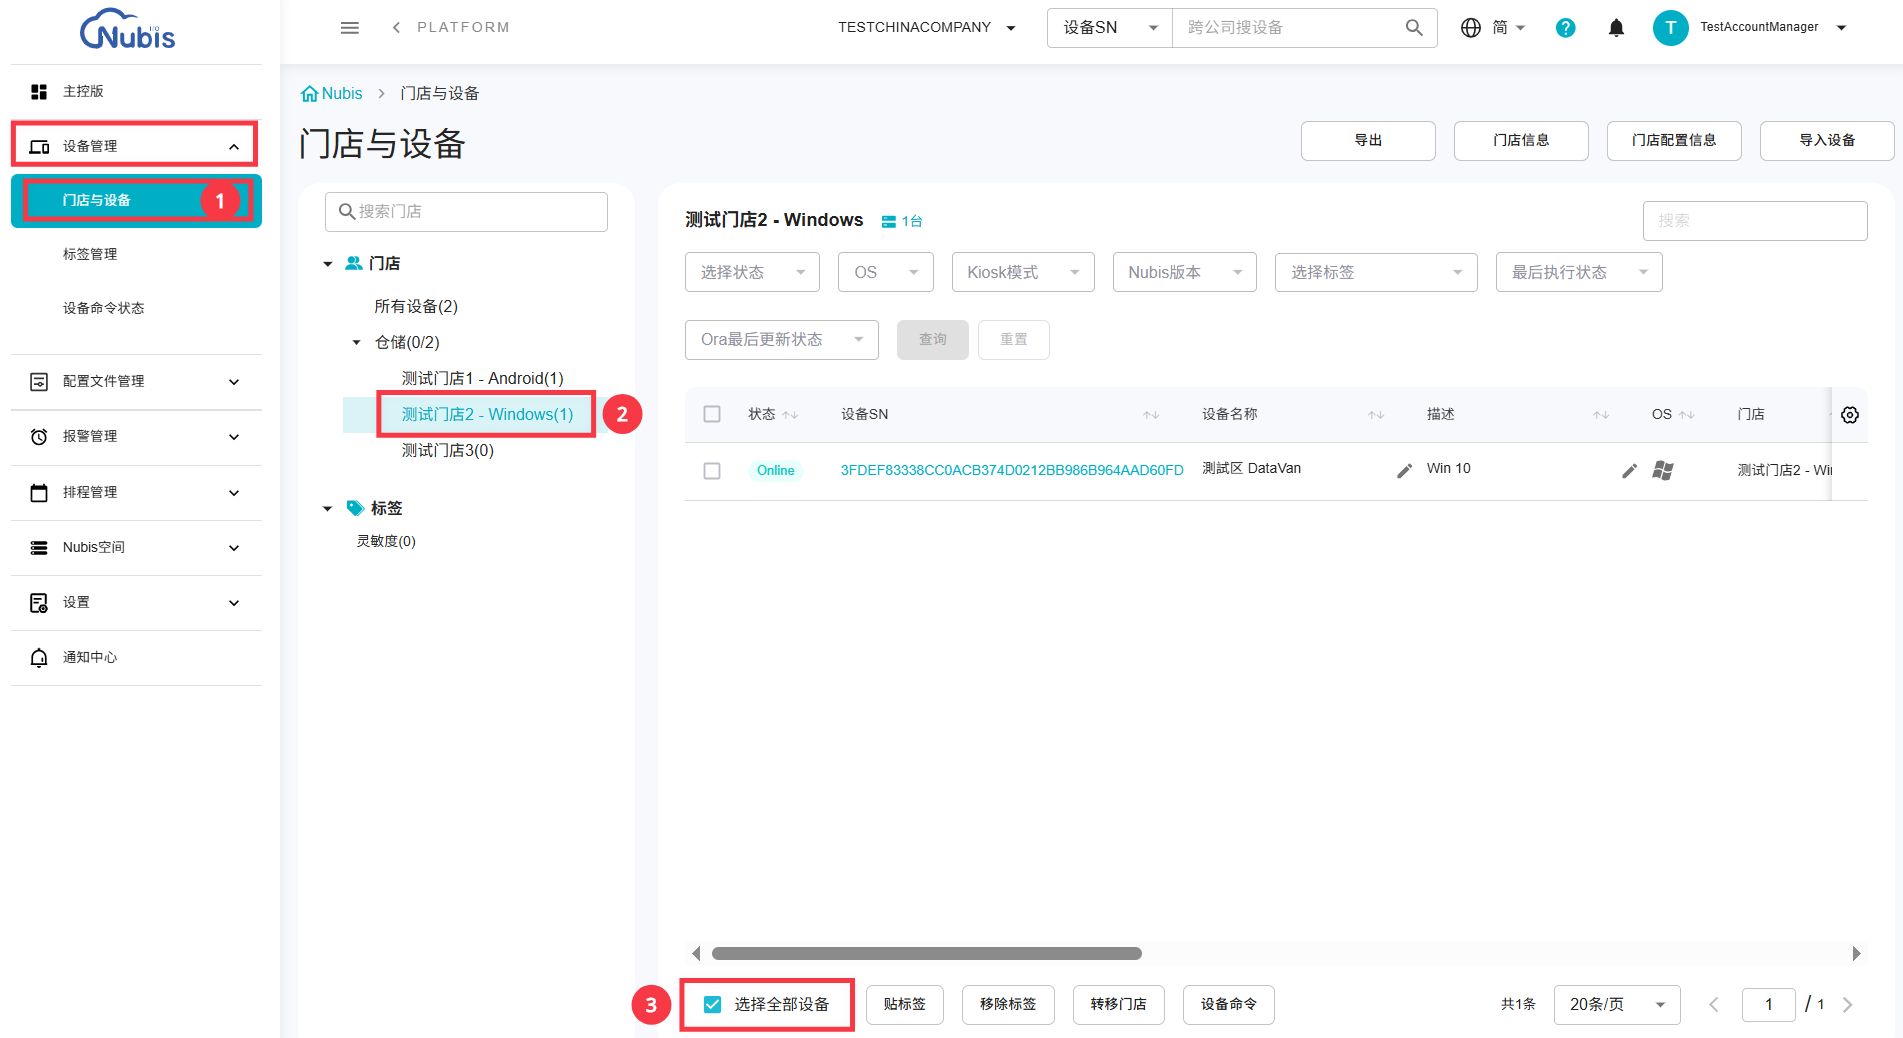The height and width of the screenshot is (1038, 1903).
Task: Expand 报警管理 sidebar menu
Action: coord(136,437)
